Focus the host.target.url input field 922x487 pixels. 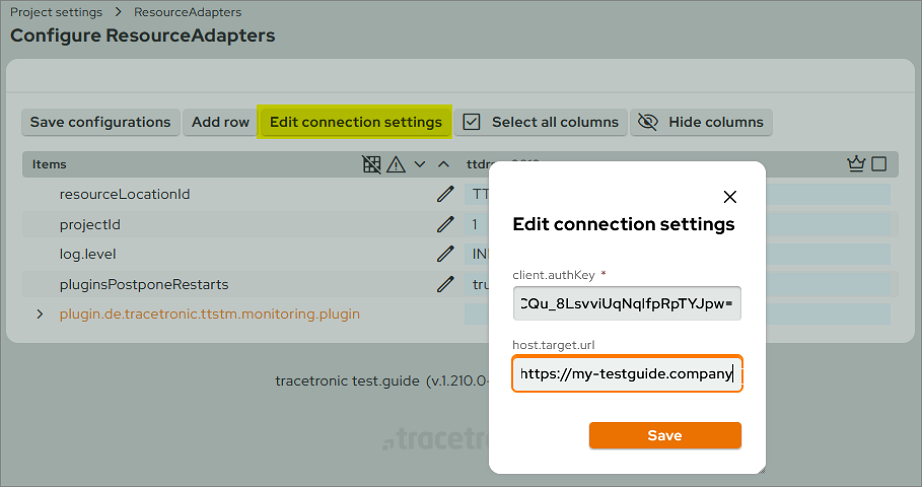click(x=627, y=373)
